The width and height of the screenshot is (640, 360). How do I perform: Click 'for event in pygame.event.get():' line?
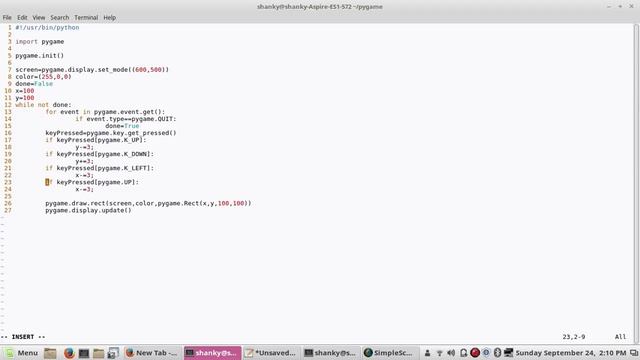pyautogui.click(x=105, y=112)
